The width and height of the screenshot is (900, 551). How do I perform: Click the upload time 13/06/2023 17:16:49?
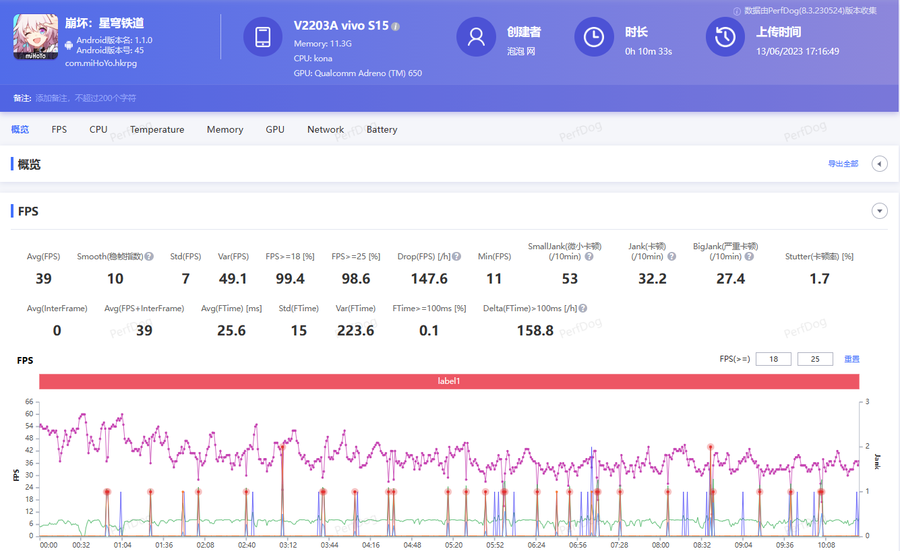click(x=797, y=51)
